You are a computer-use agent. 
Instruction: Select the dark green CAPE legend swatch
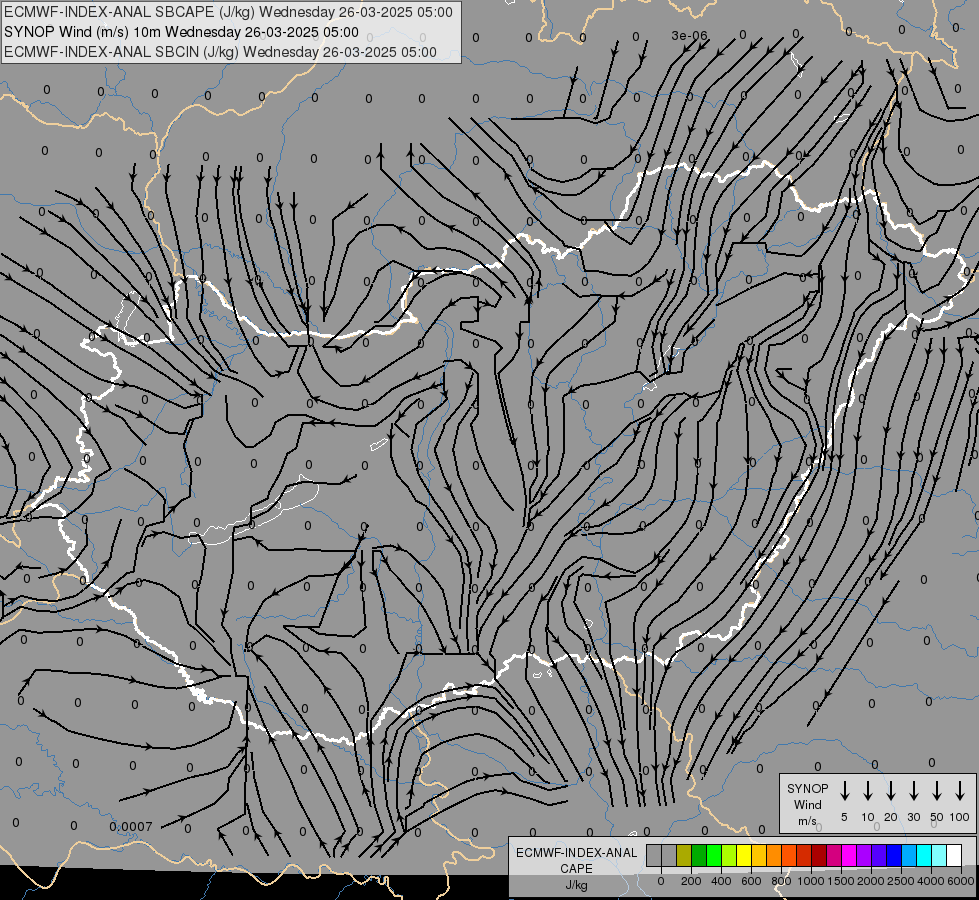[x=699, y=855]
